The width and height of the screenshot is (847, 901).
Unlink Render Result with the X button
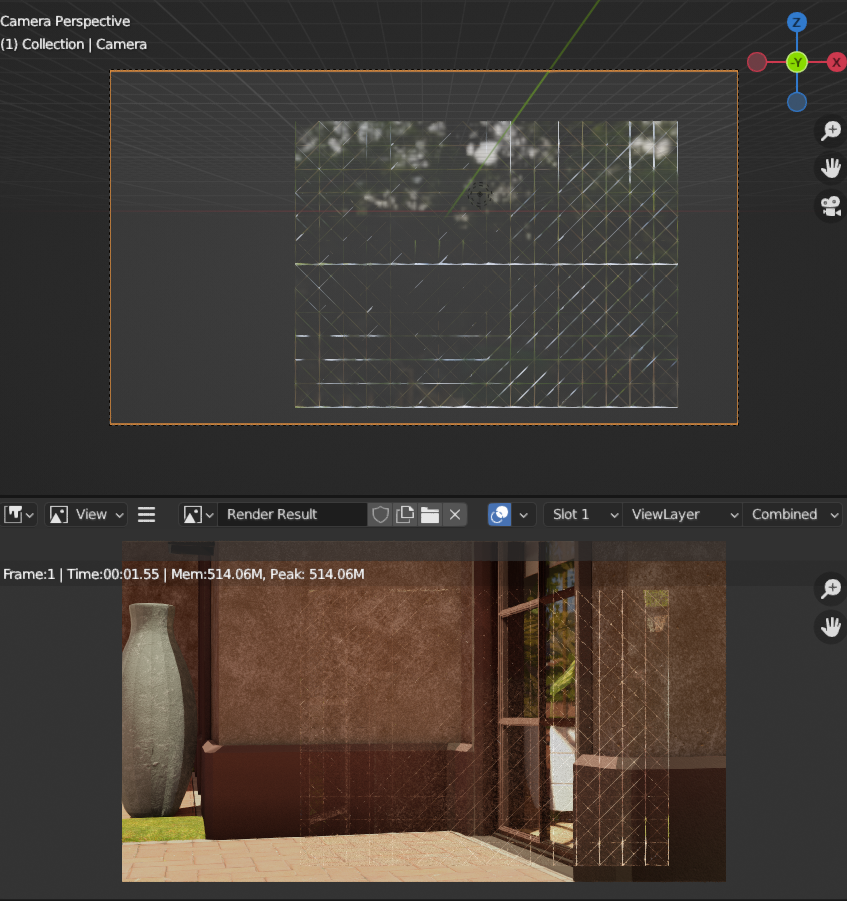click(x=455, y=514)
